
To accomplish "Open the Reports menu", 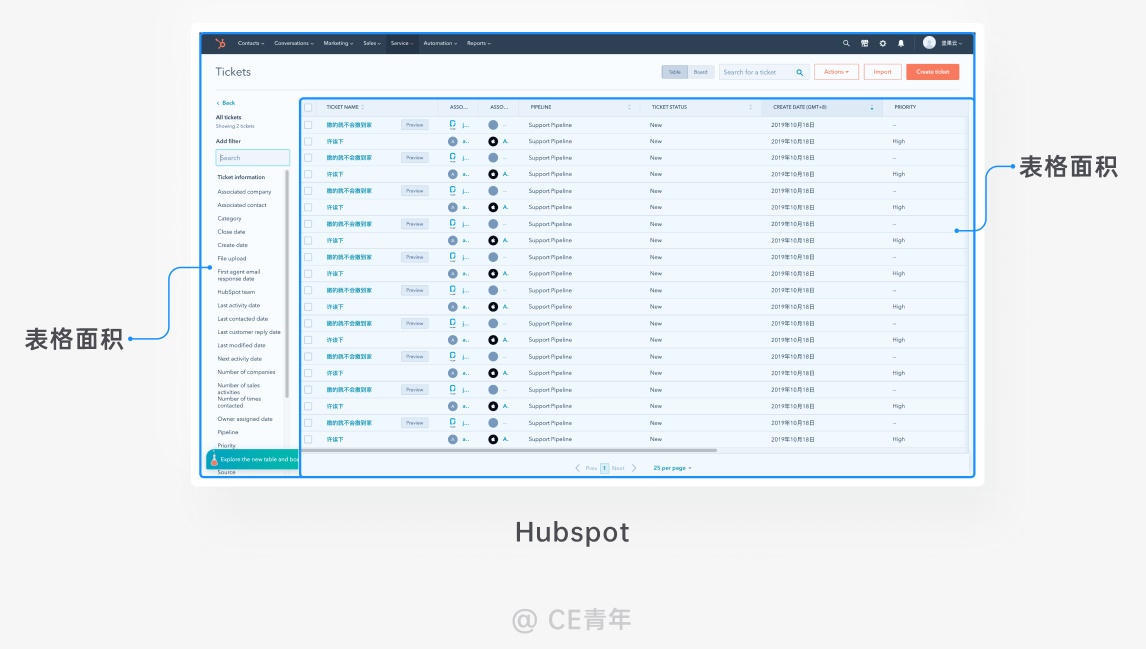I will pyautogui.click(x=479, y=43).
